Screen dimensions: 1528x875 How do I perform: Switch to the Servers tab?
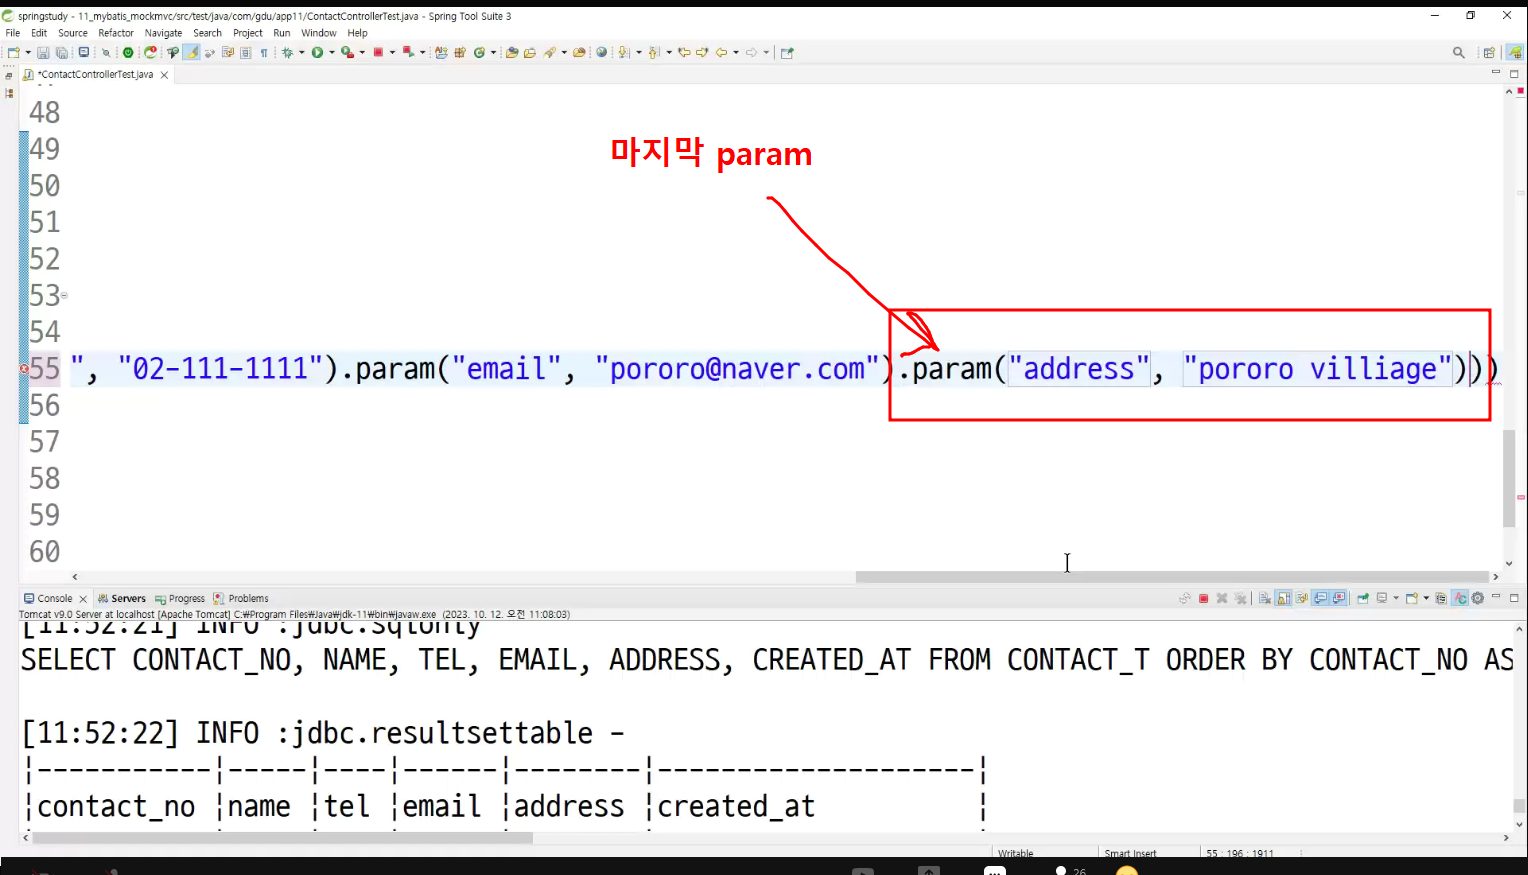click(x=121, y=598)
